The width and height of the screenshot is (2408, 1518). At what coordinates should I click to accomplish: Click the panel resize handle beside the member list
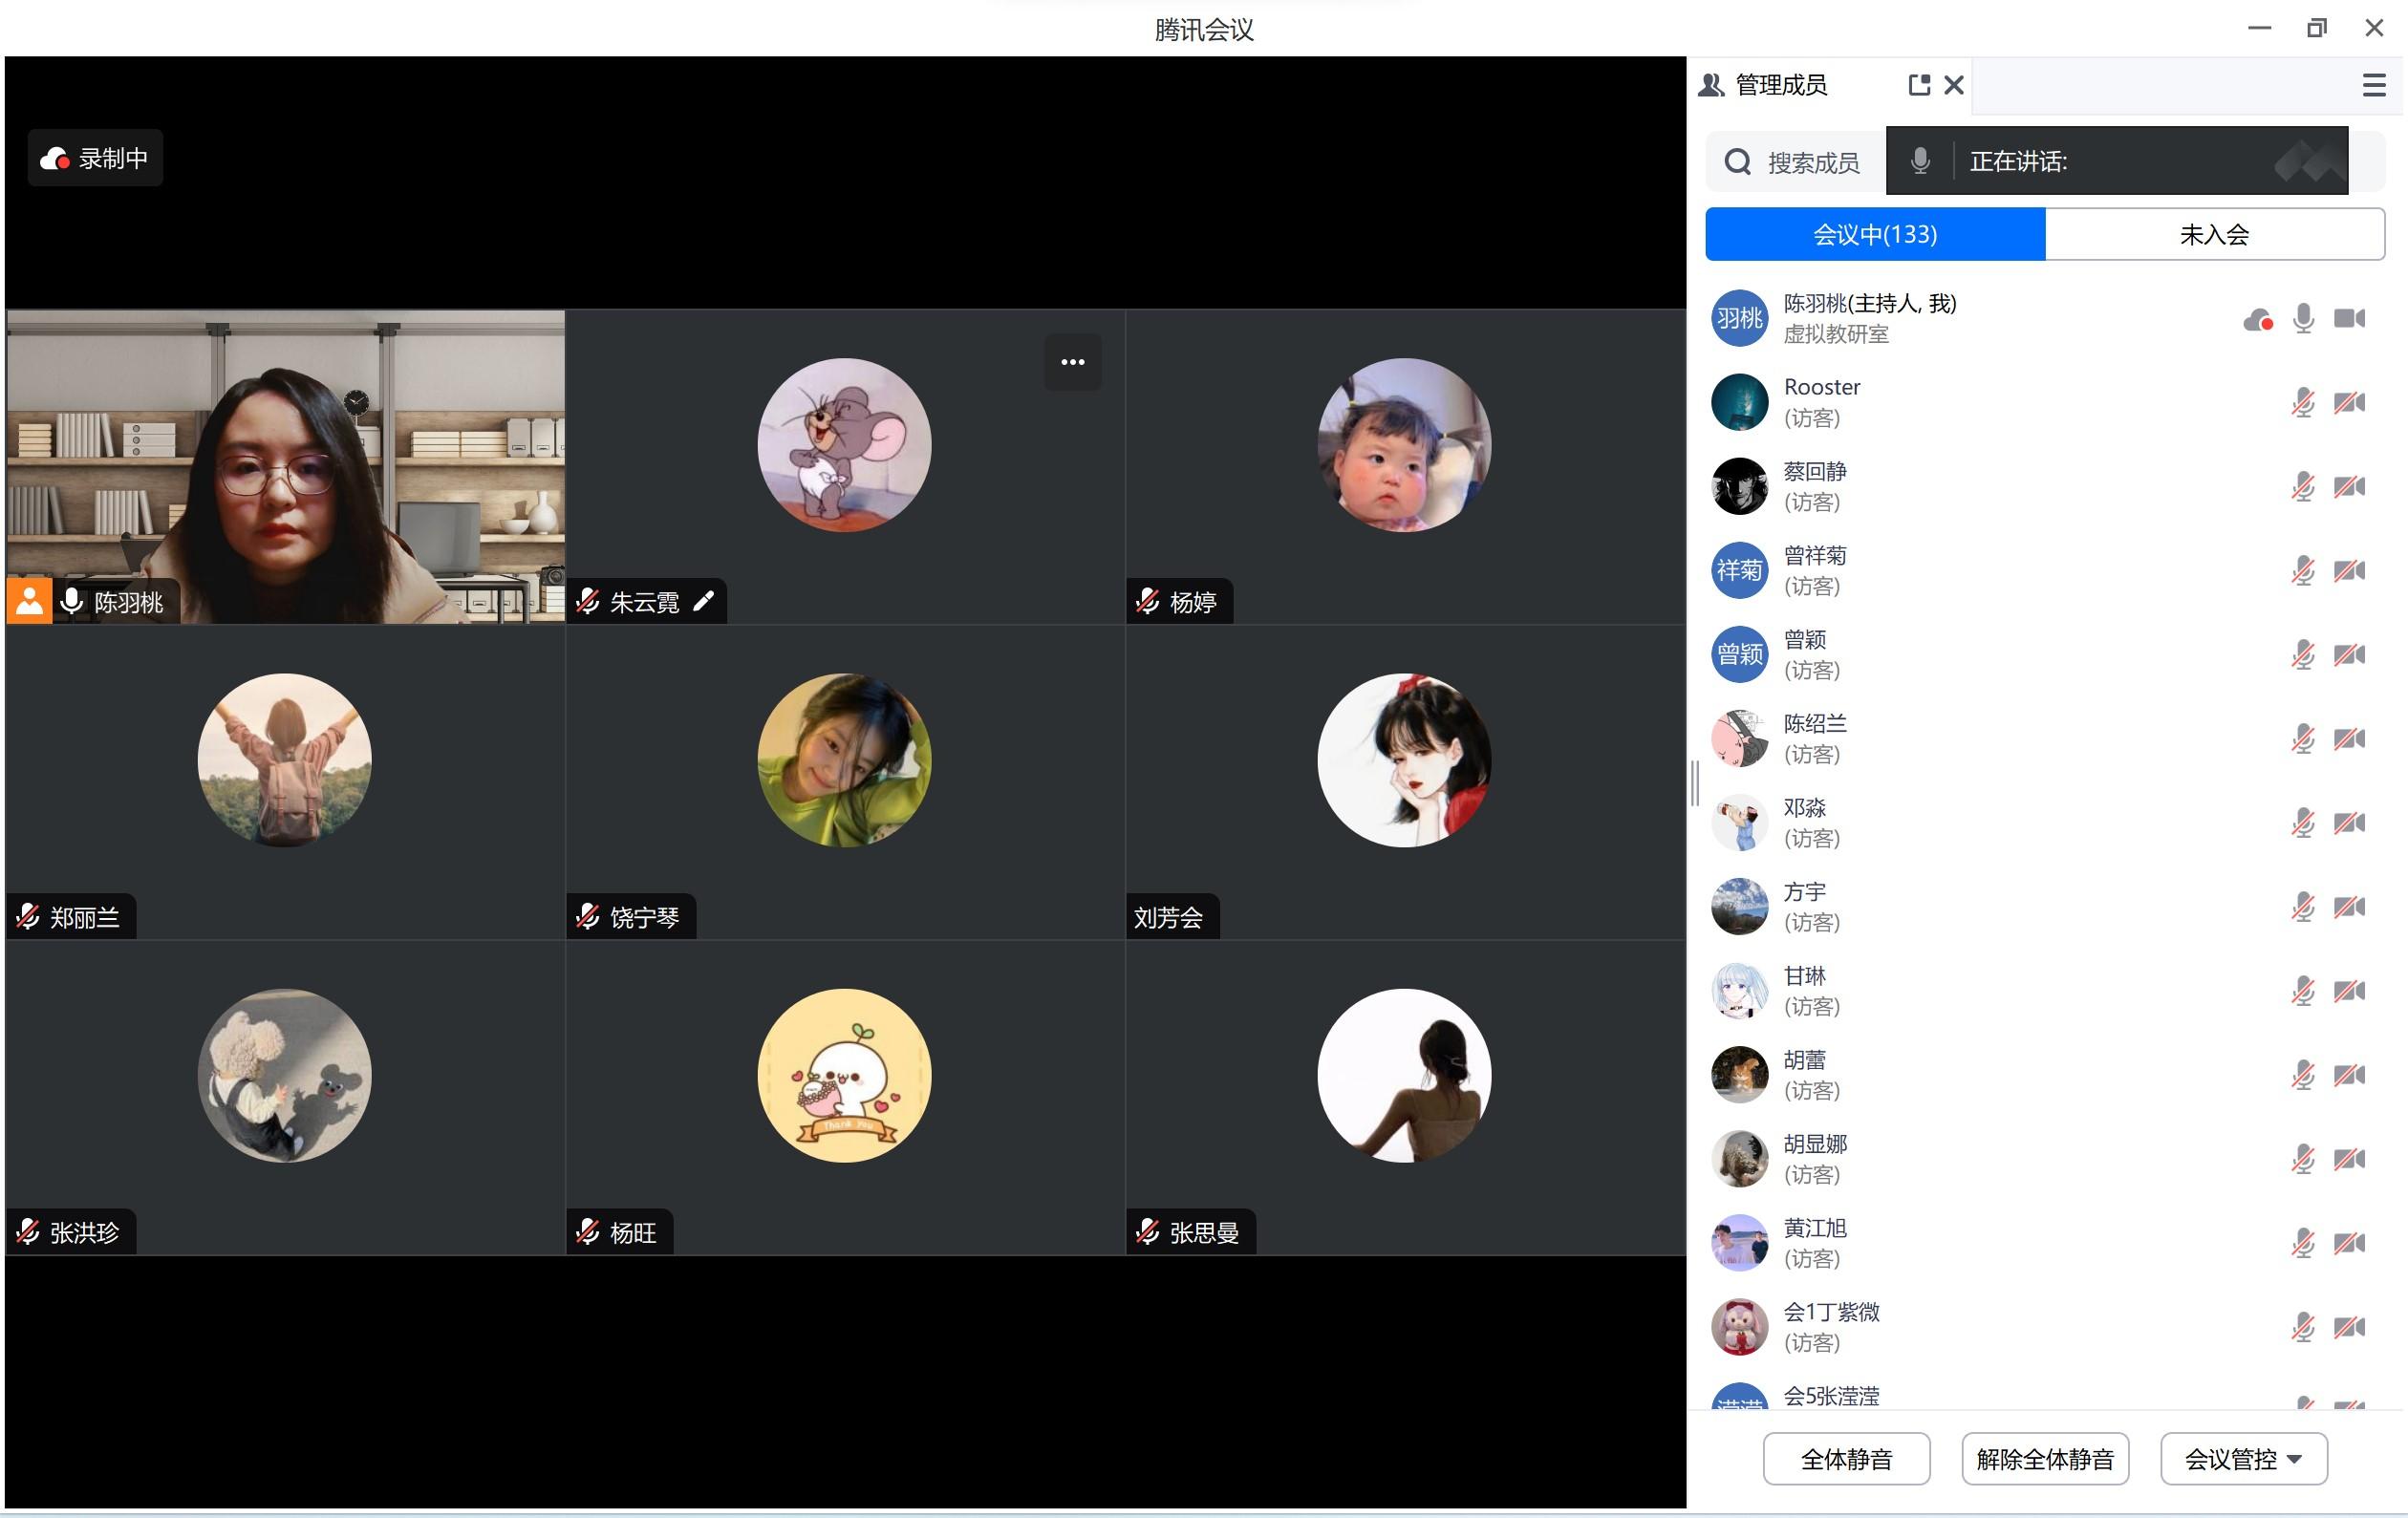(1694, 783)
